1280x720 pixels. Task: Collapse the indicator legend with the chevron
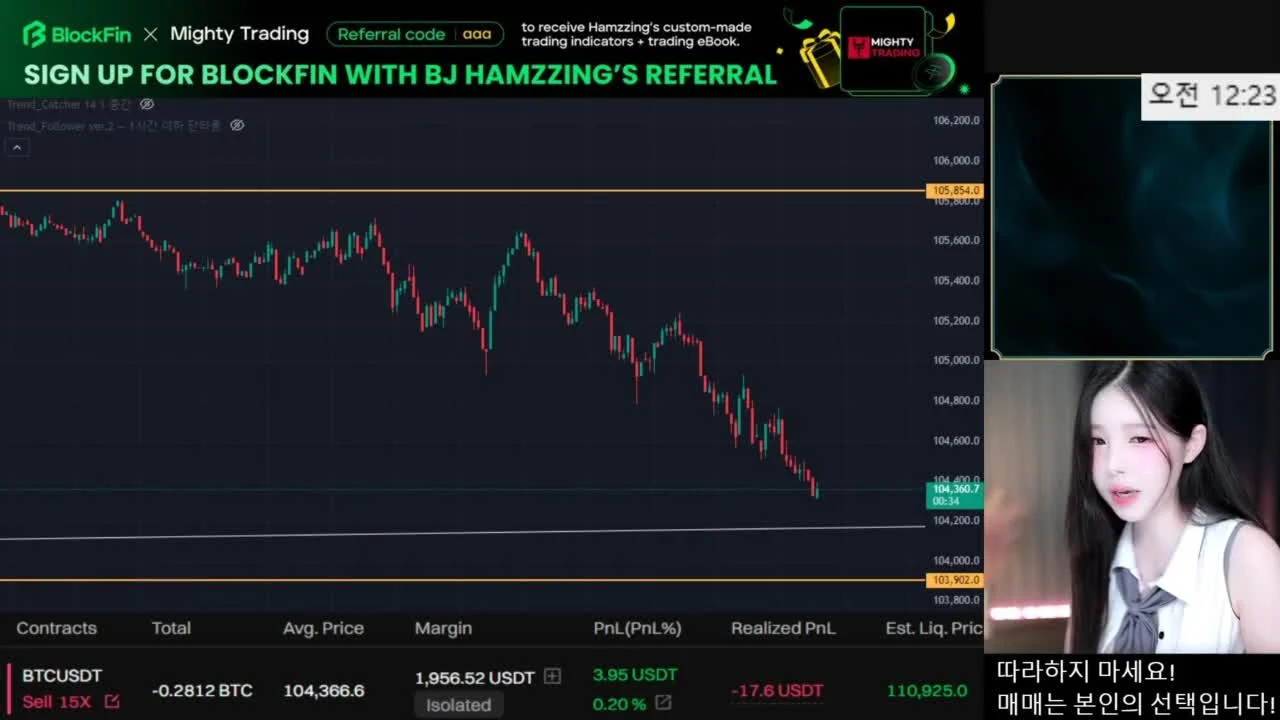point(17,147)
